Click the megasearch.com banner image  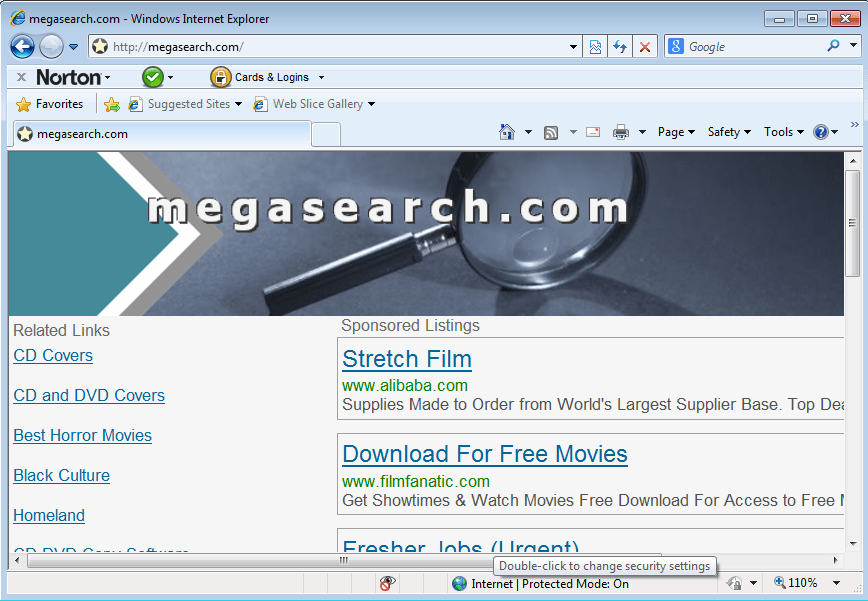[x=426, y=234]
